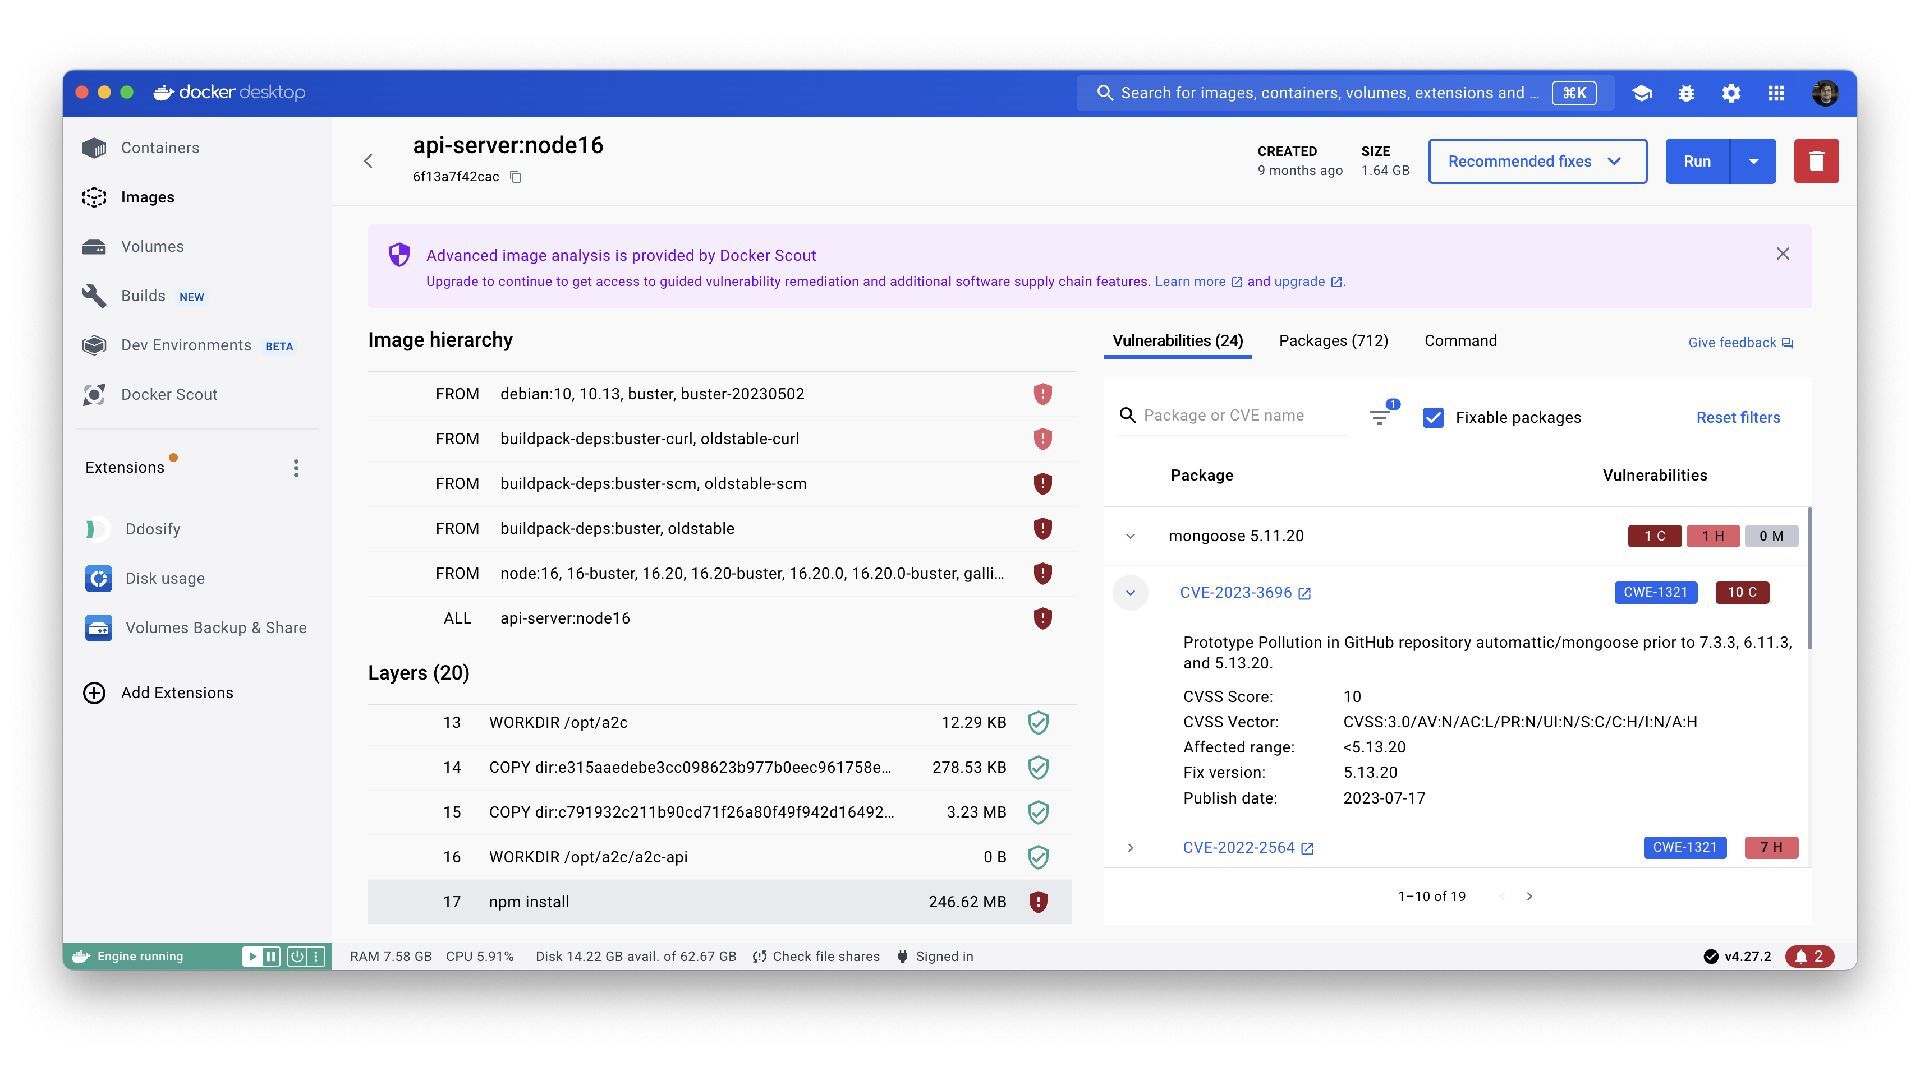The image size is (1920, 1080).
Task: Go to next page of vulnerabilities
Action: pyautogui.click(x=1529, y=897)
